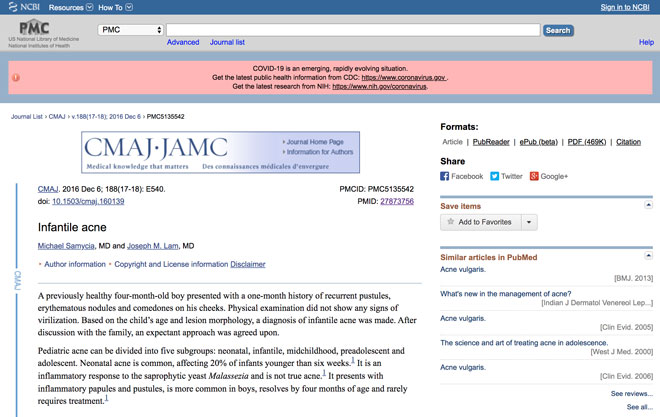The image size is (660, 417).
Task: Click the CMAJ journal citation link
Action: 48,189
